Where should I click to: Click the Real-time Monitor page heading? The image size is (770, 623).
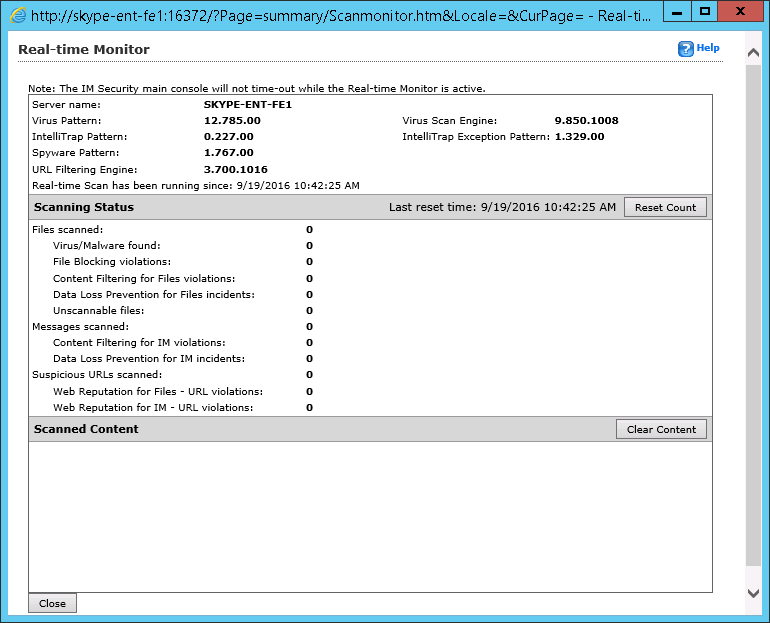[x=84, y=50]
